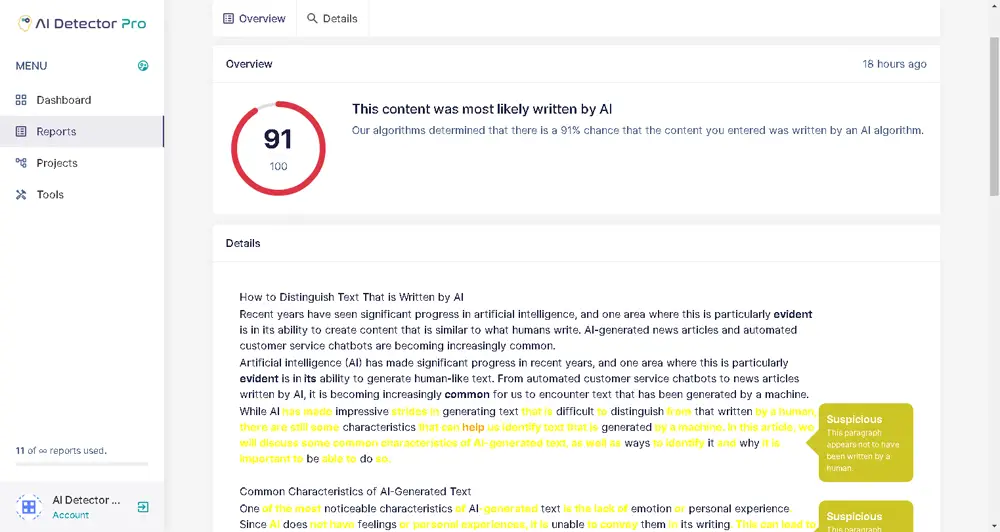Click the account avatar icon

pyautogui.click(x=29, y=507)
